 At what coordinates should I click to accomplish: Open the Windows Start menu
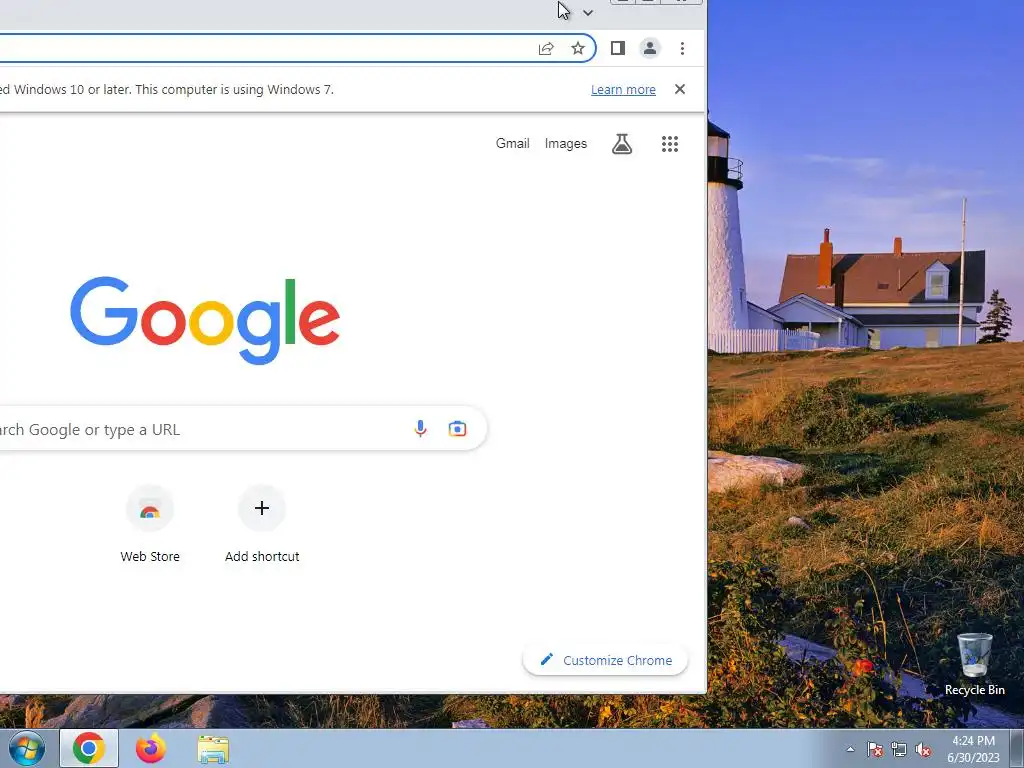(27, 748)
